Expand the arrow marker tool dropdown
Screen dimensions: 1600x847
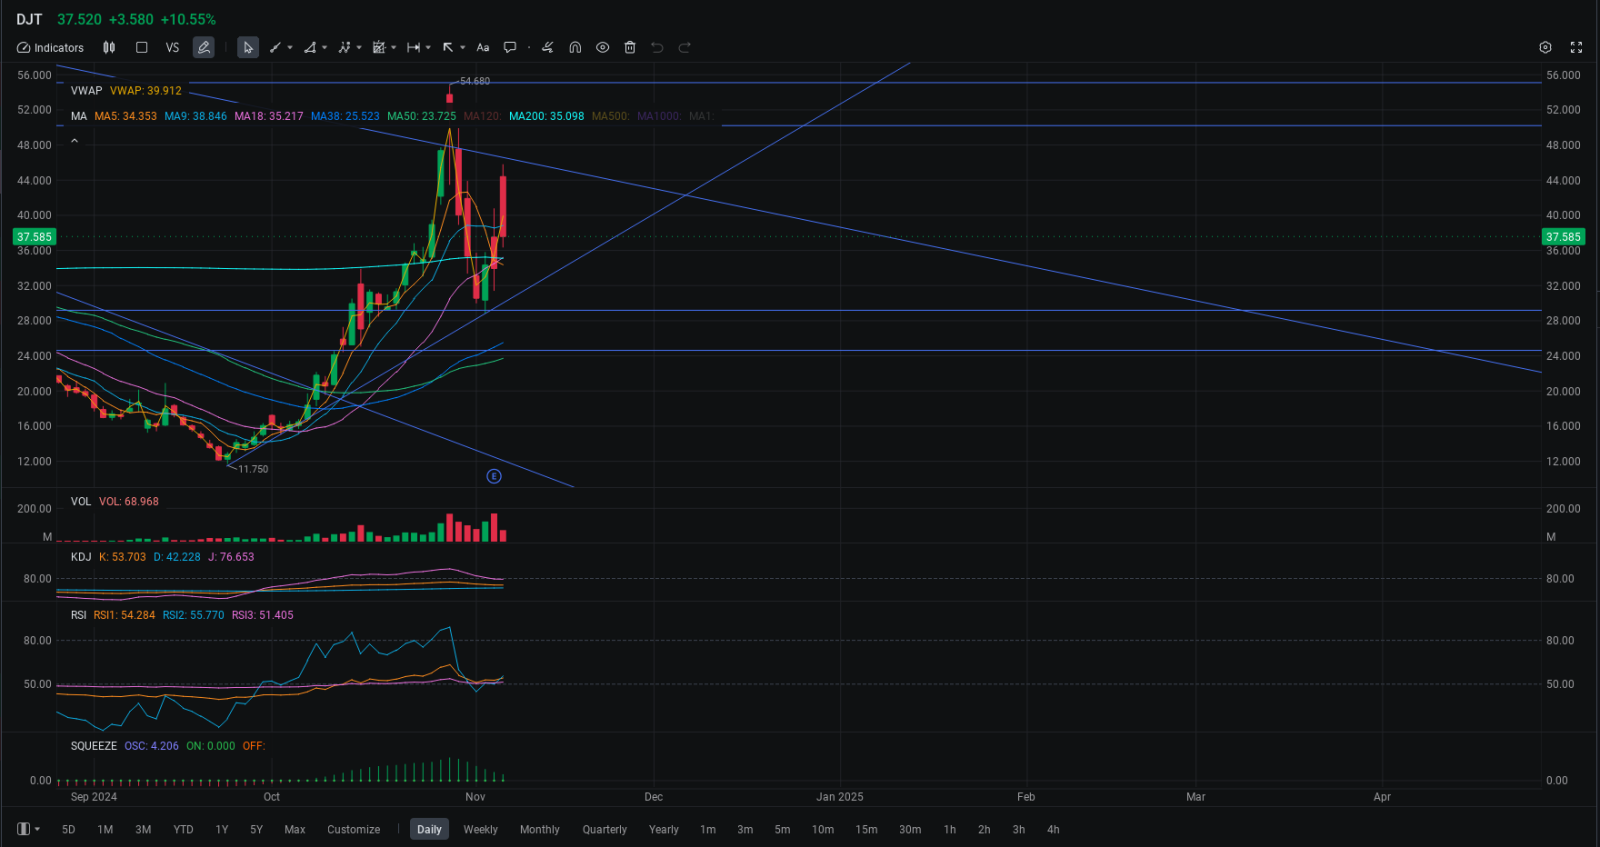(x=463, y=47)
